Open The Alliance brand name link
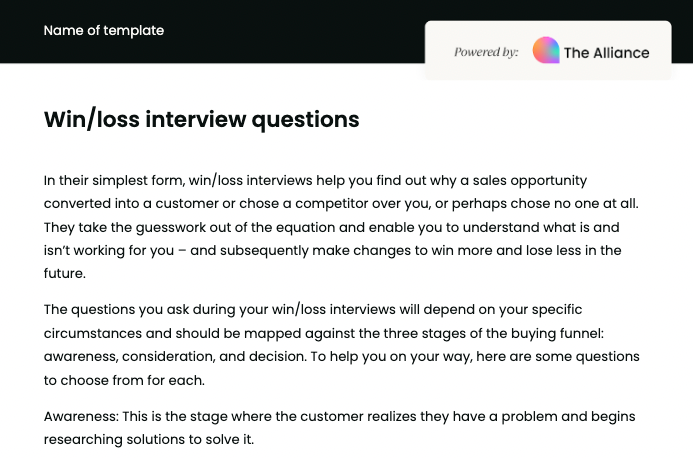Image resolution: width=693 pixels, height=458 pixels. coord(606,52)
